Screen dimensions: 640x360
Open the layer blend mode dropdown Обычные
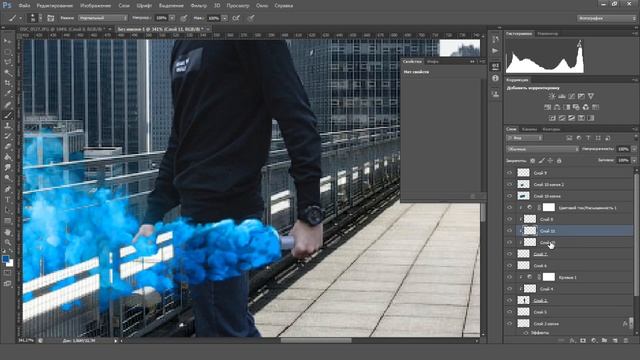point(542,149)
